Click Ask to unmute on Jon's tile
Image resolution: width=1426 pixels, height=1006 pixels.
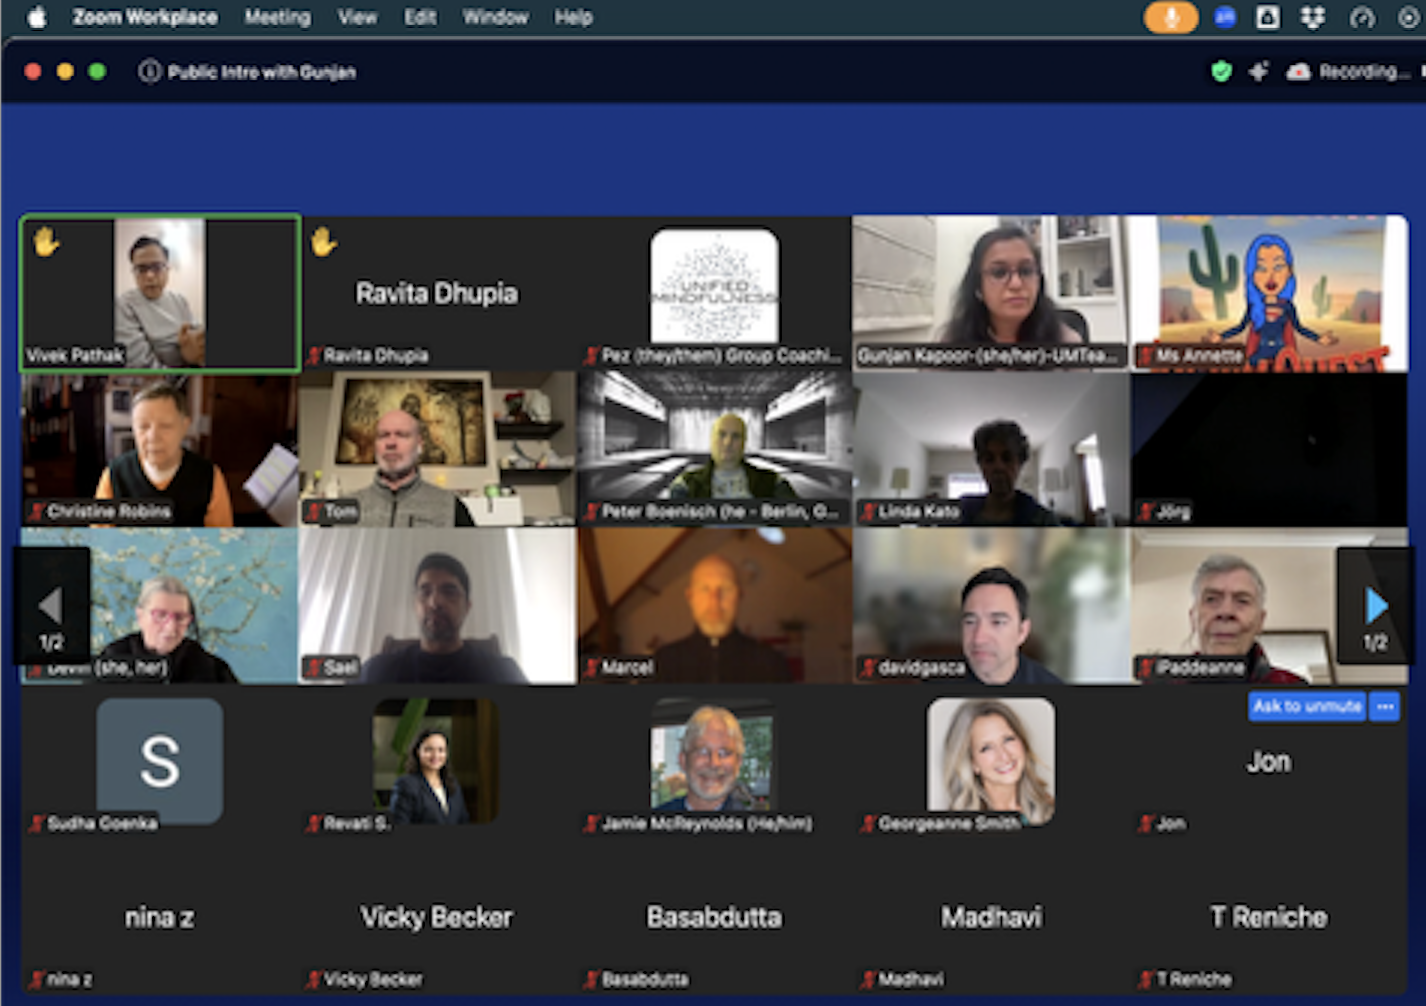(1307, 706)
